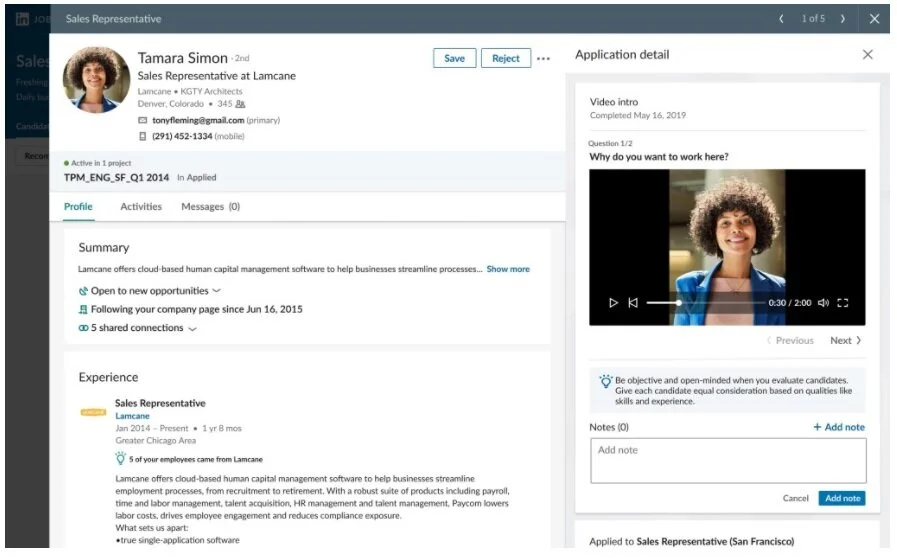
Task: Click 'Why do you want to work here?' question
Action: coord(659,157)
